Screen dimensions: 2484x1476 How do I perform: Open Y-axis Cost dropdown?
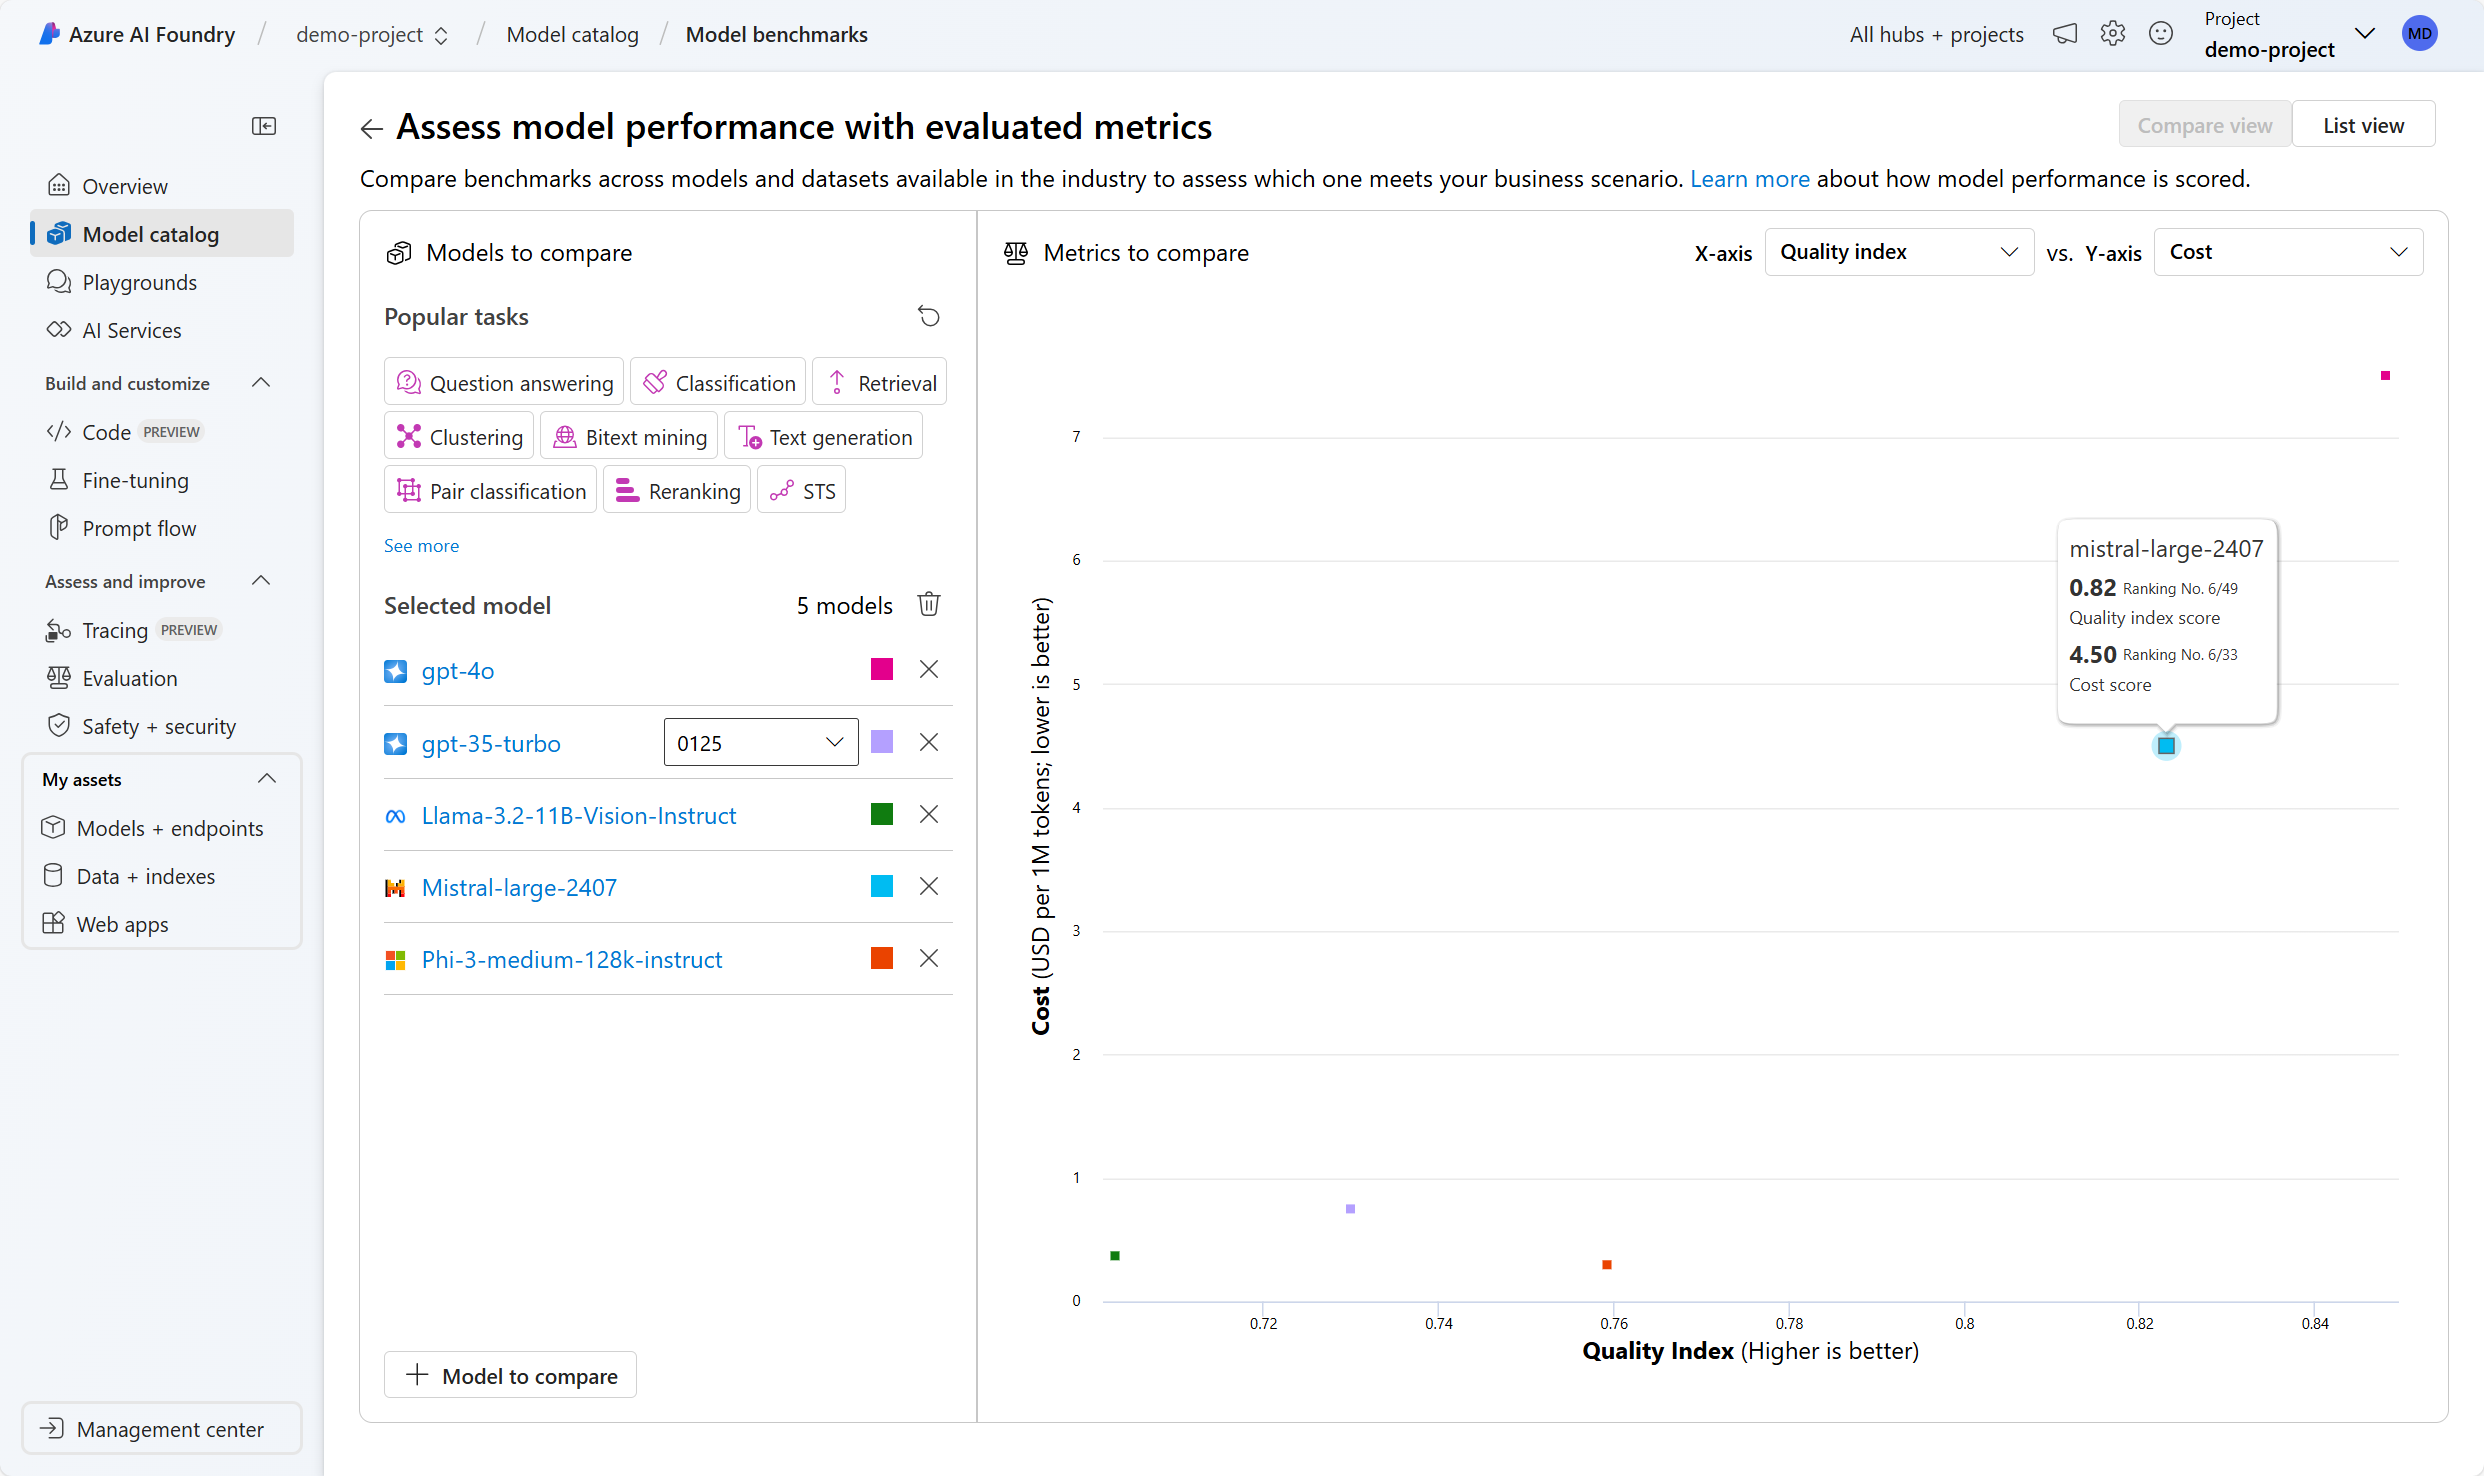[x=2288, y=252]
